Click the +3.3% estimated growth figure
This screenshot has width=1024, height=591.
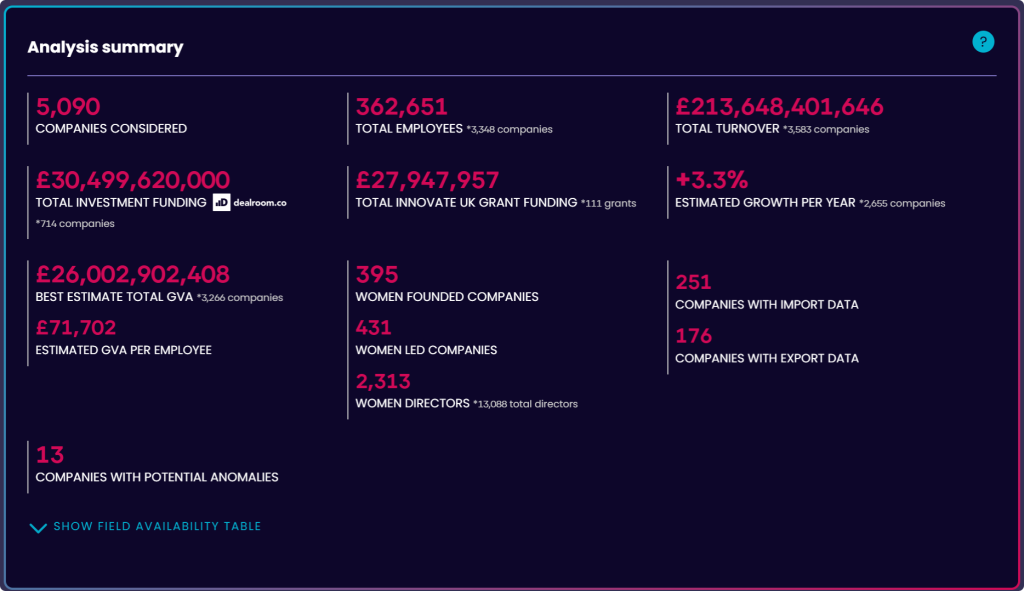711,180
